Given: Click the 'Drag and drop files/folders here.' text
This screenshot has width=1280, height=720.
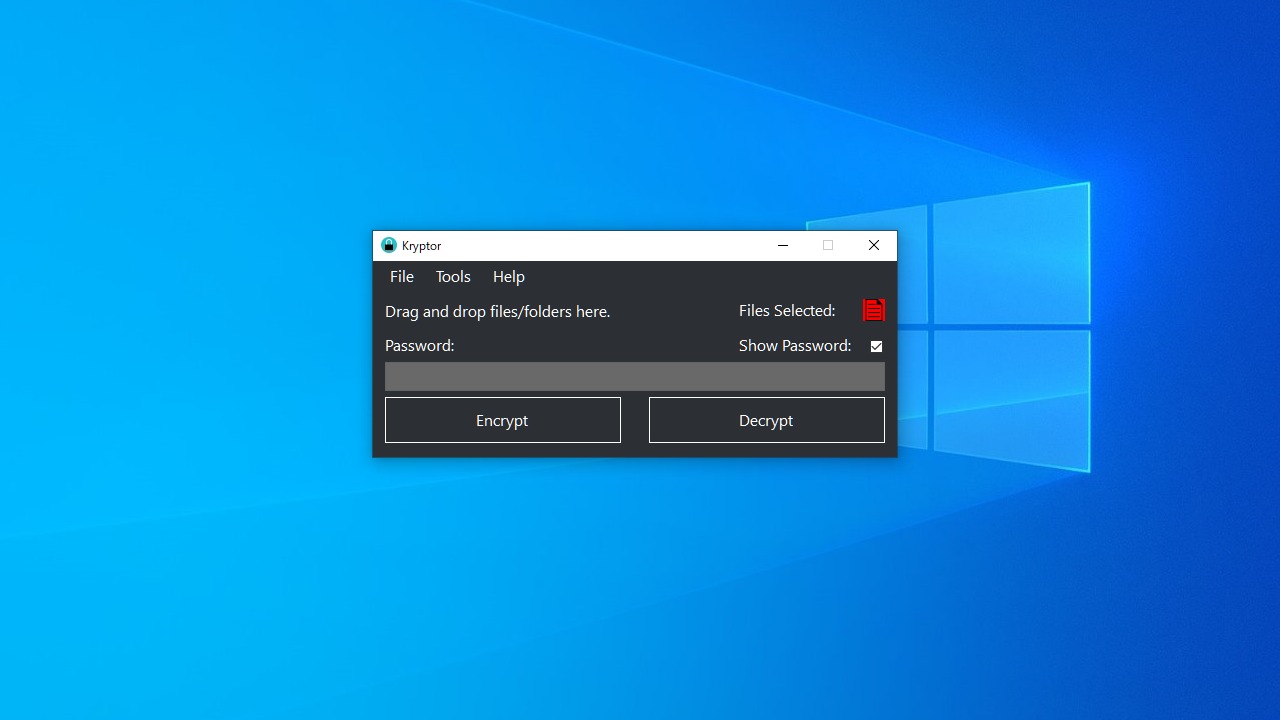Looking at the screenshot, I should pyautogui.click(x=497, y=312).
